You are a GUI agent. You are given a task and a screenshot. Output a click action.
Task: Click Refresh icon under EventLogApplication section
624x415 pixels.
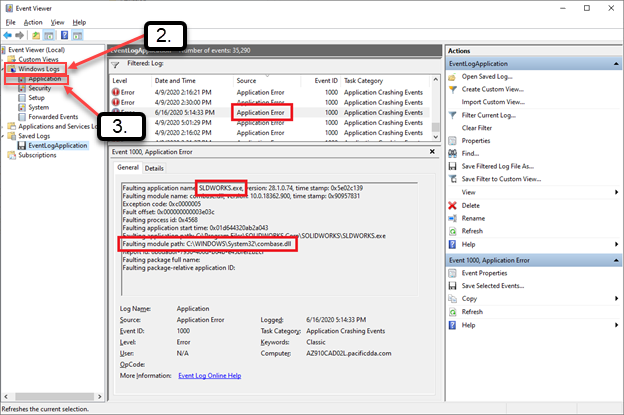(x=452, y=231)
